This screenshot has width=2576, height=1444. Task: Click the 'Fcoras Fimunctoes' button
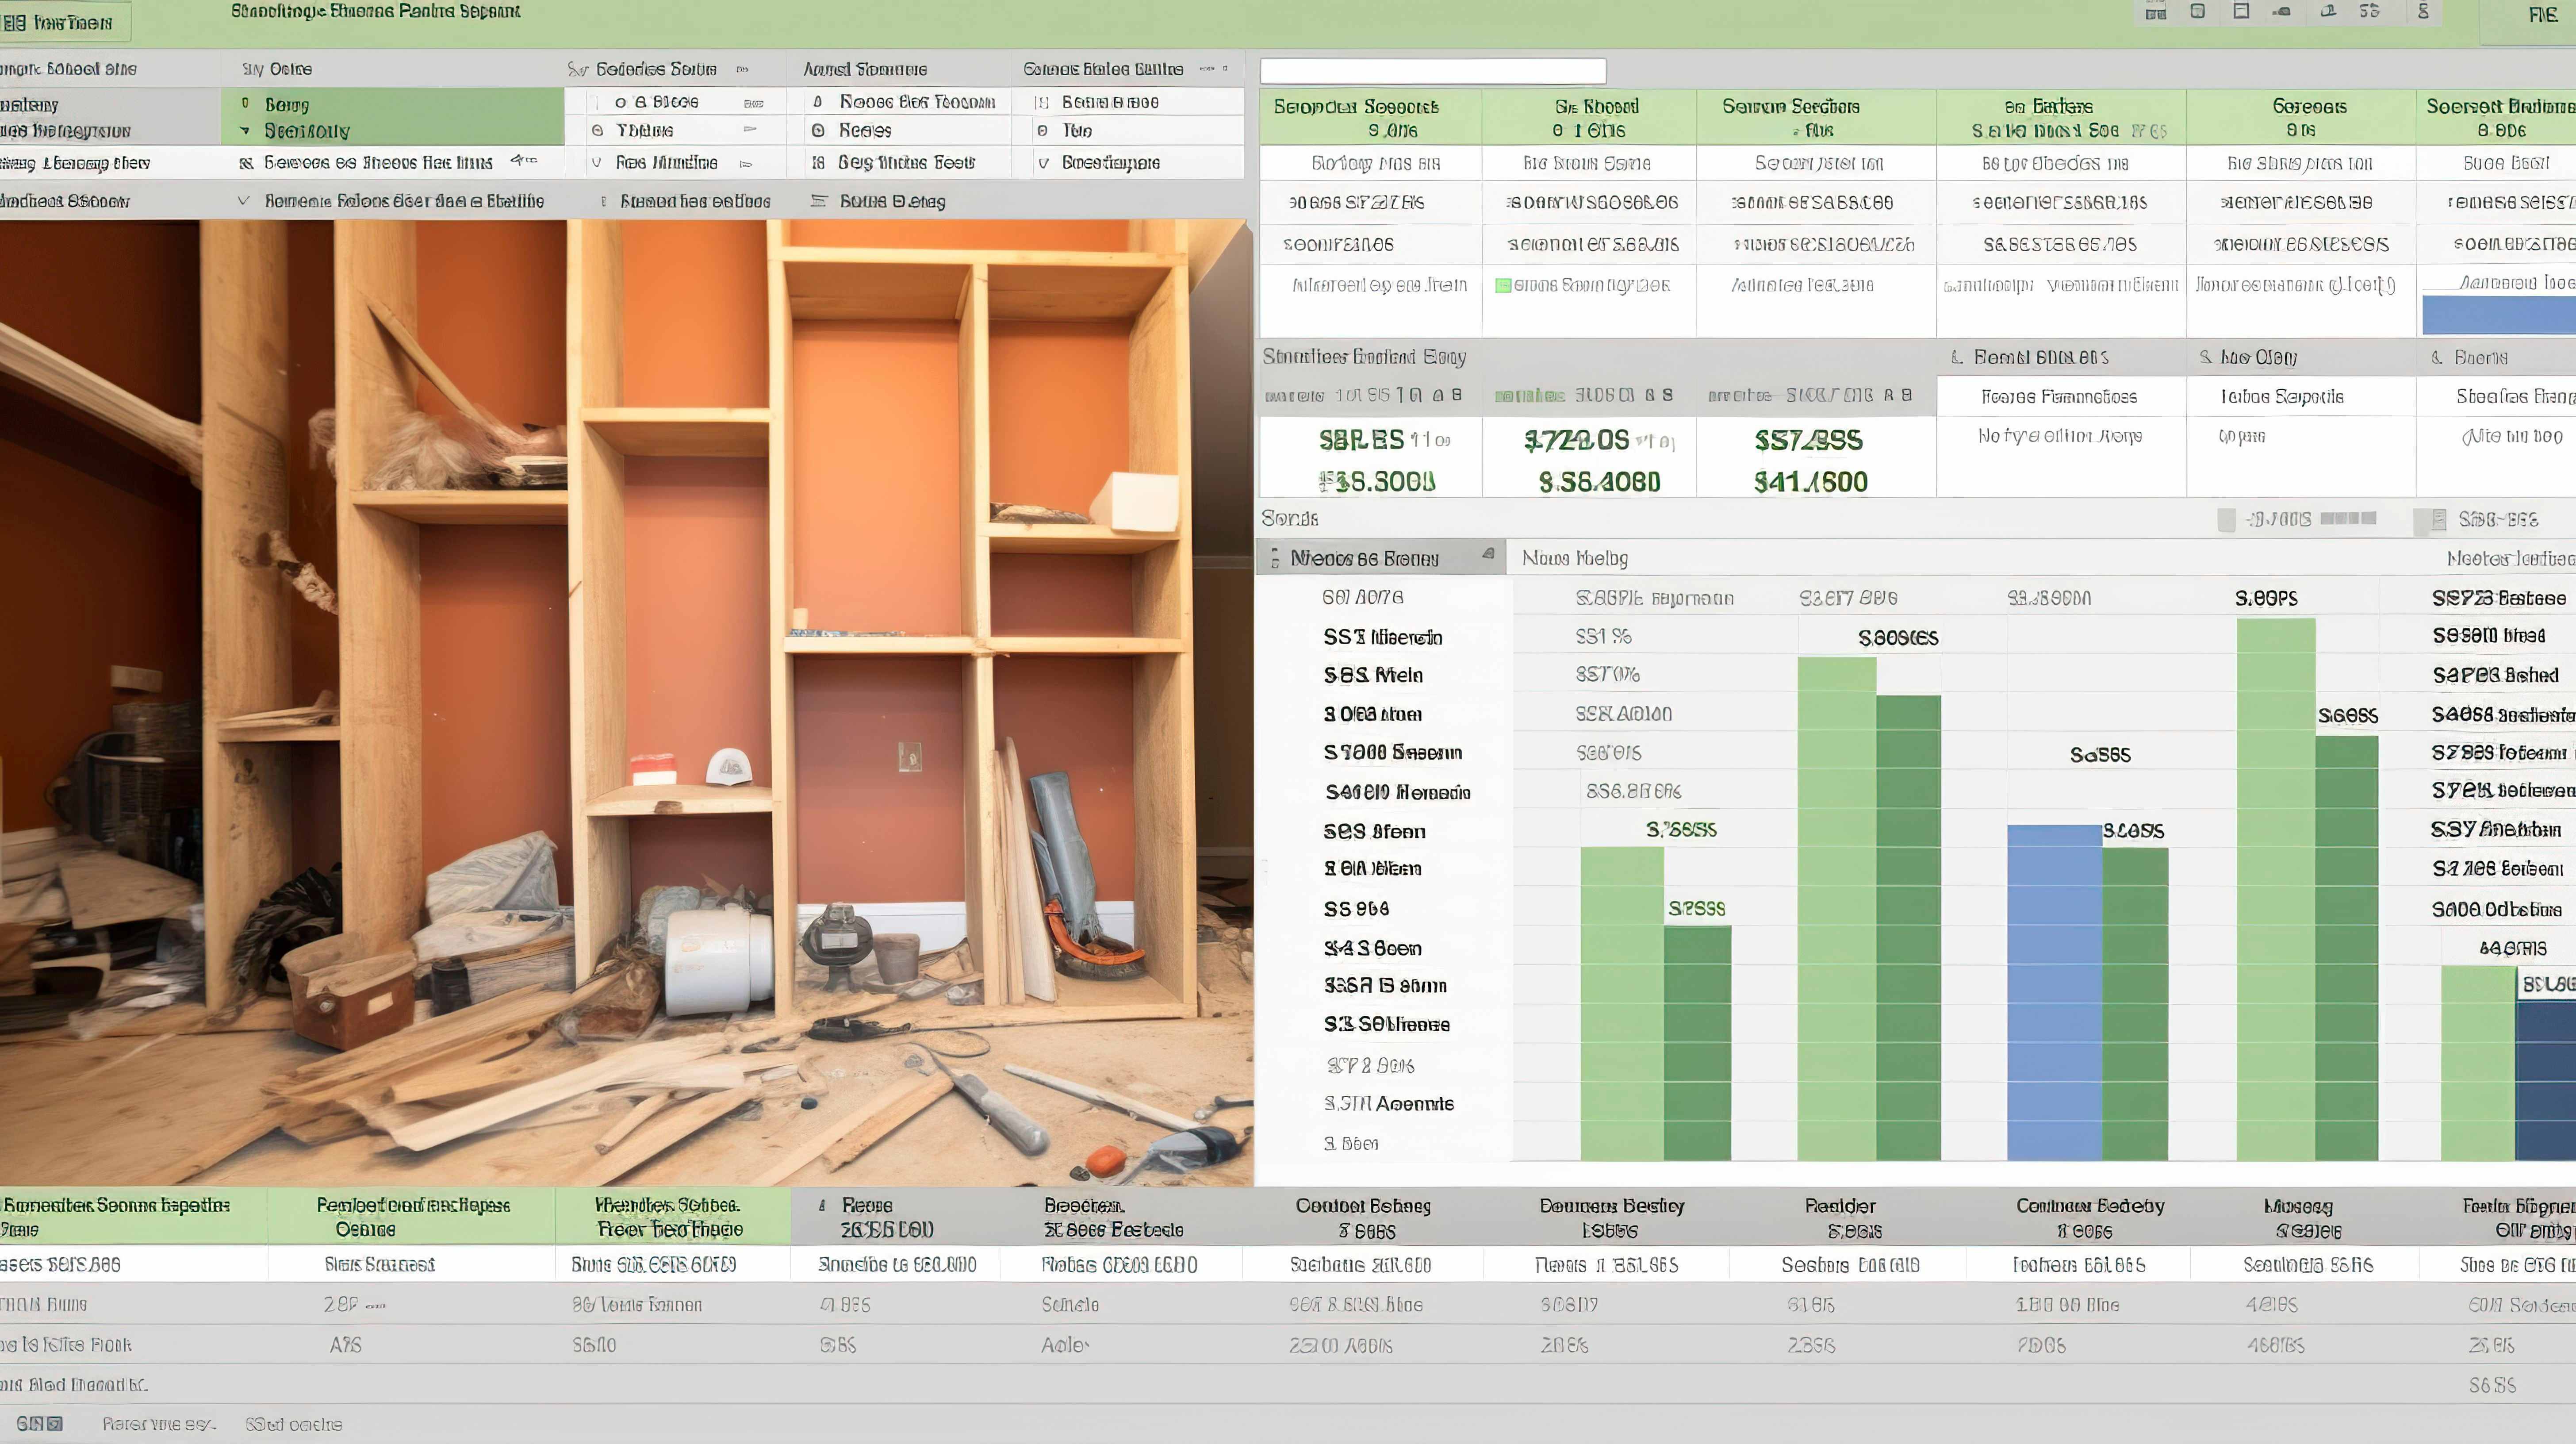click(2059, 397)
